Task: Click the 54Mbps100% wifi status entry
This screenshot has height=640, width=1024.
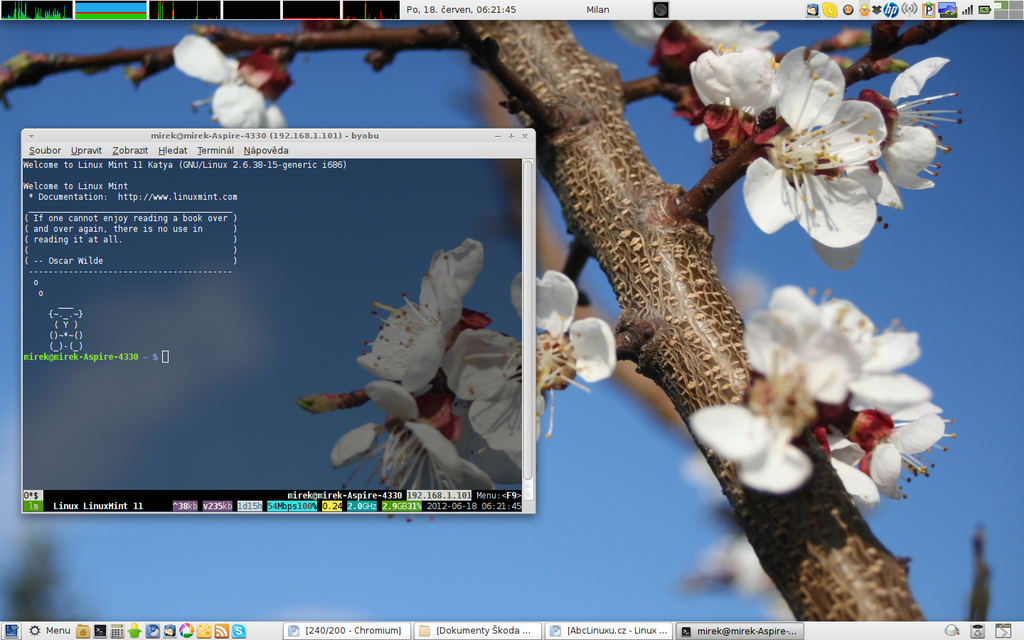Action: (292, 506)
